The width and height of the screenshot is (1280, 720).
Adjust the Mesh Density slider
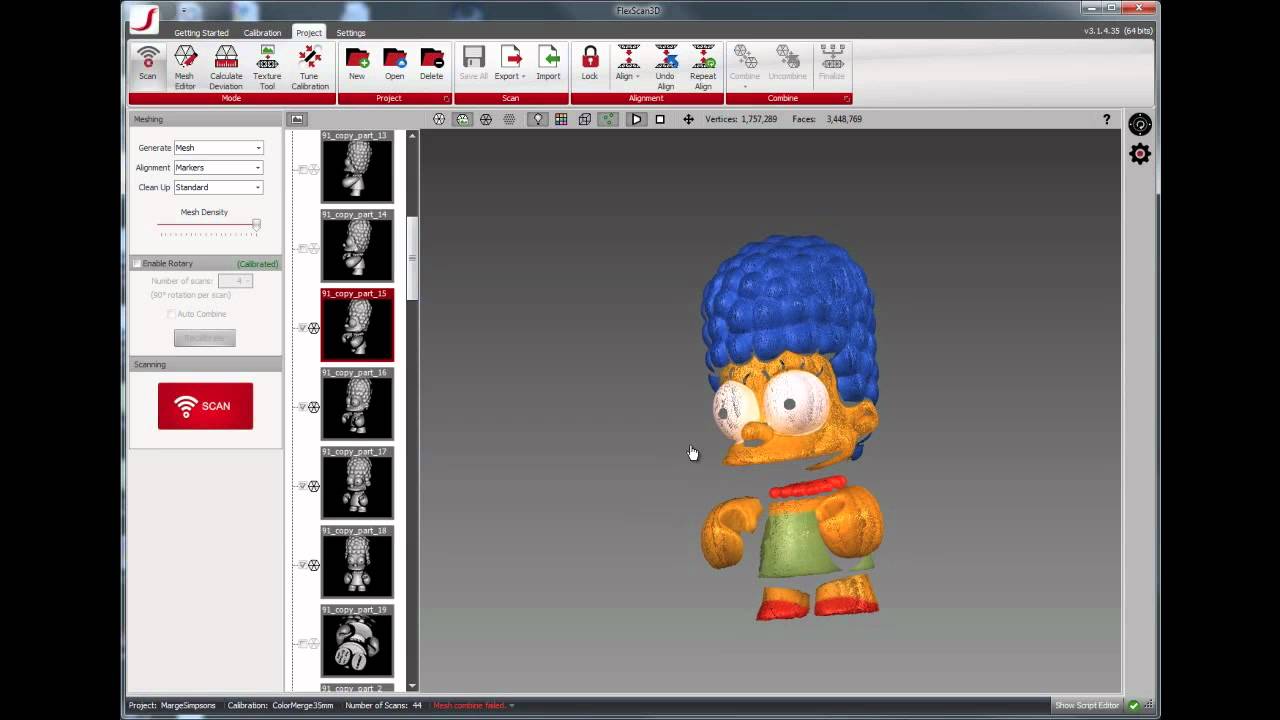point(256,225)
